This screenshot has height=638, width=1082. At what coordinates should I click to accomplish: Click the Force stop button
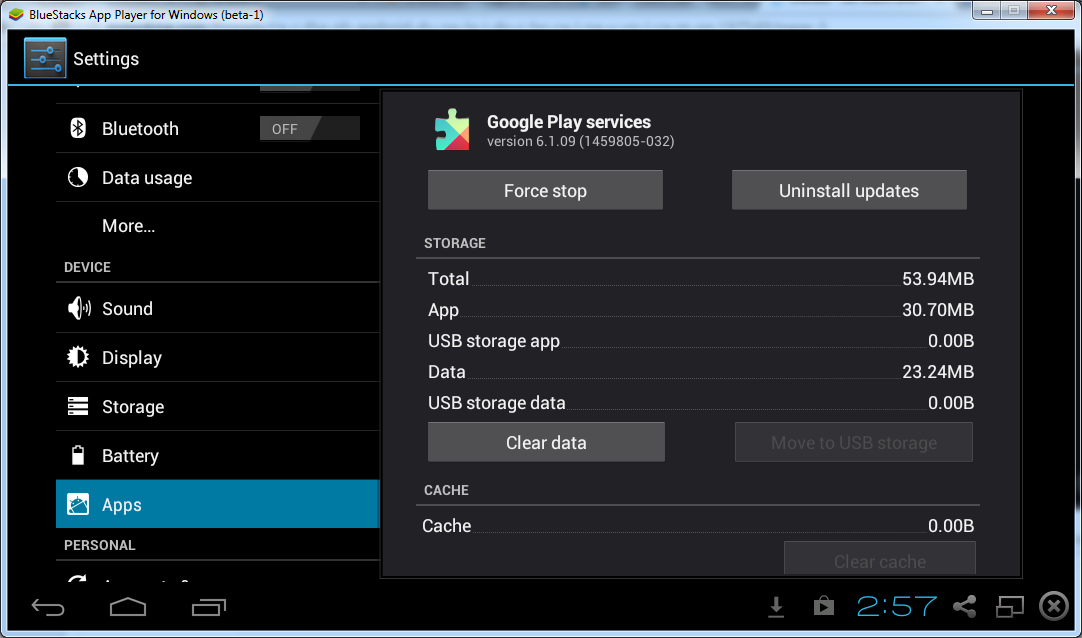(545, 190)
